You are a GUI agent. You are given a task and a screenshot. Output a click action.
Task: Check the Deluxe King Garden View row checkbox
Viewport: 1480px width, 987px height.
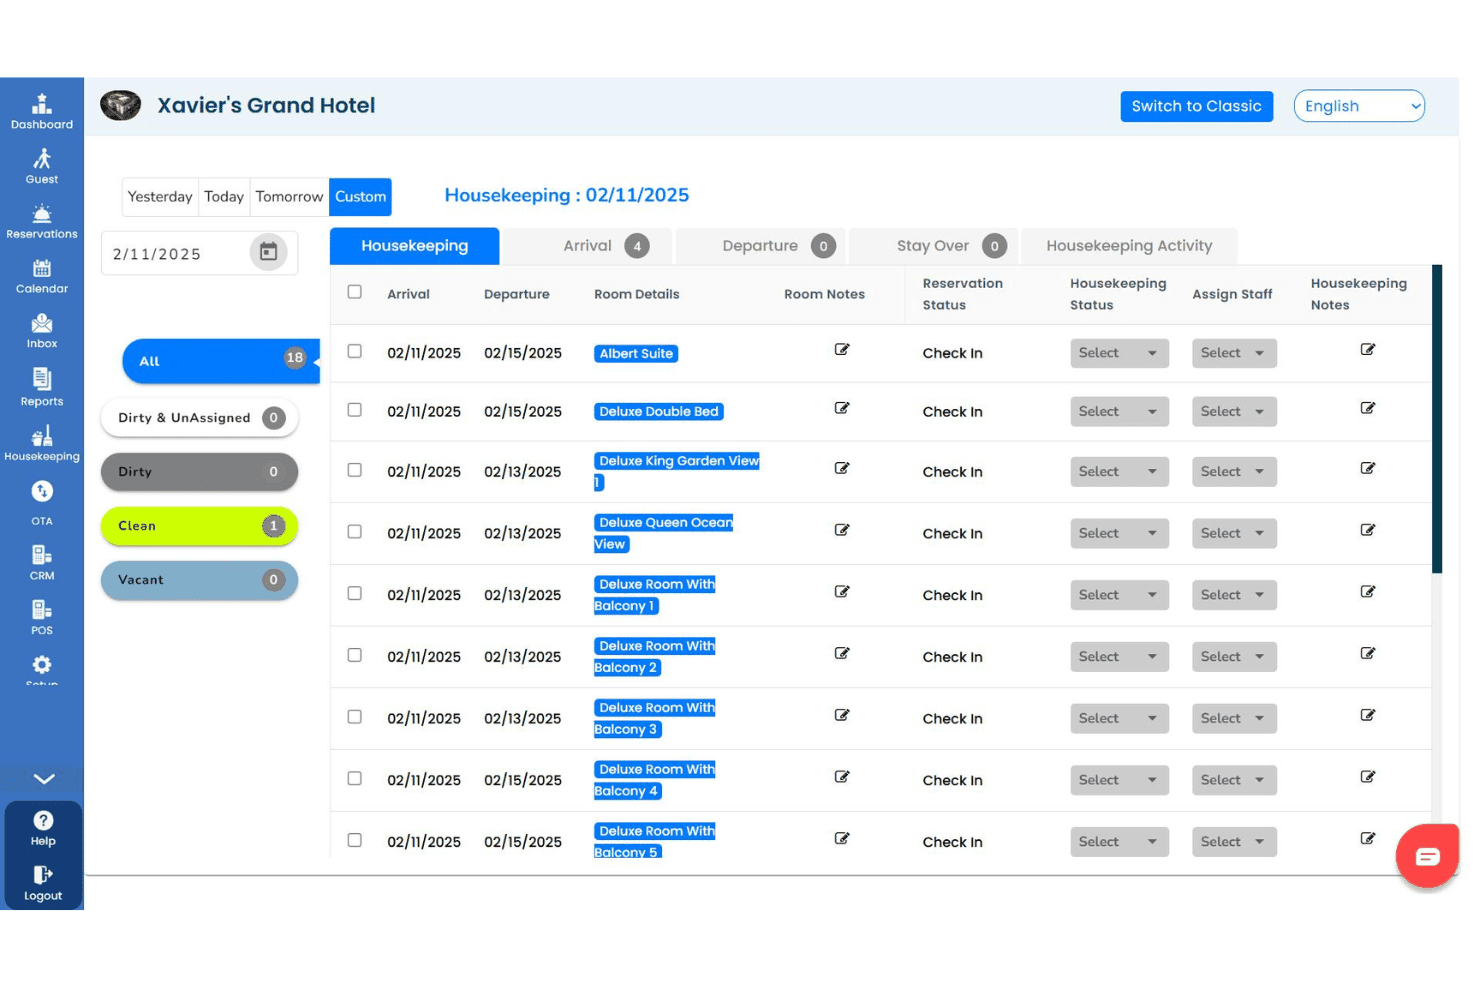point(354,470)
